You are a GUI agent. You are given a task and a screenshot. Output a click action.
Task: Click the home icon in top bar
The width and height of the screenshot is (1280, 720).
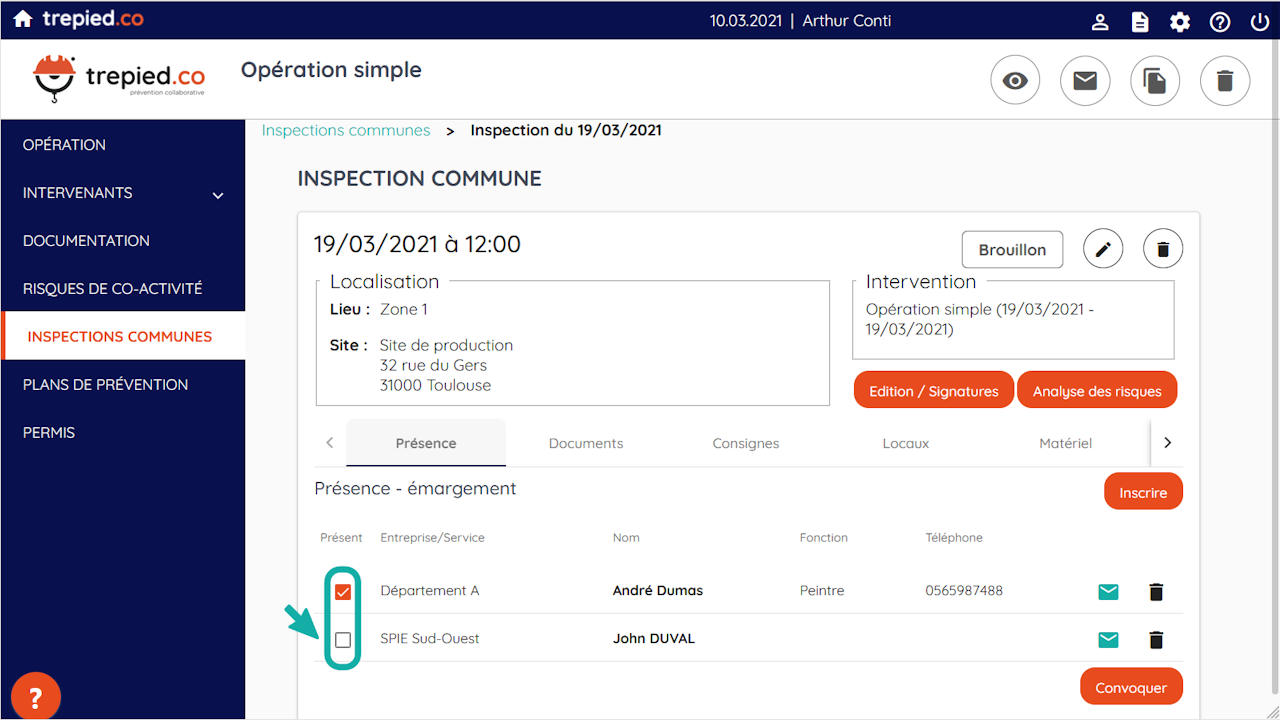point(23,20)
